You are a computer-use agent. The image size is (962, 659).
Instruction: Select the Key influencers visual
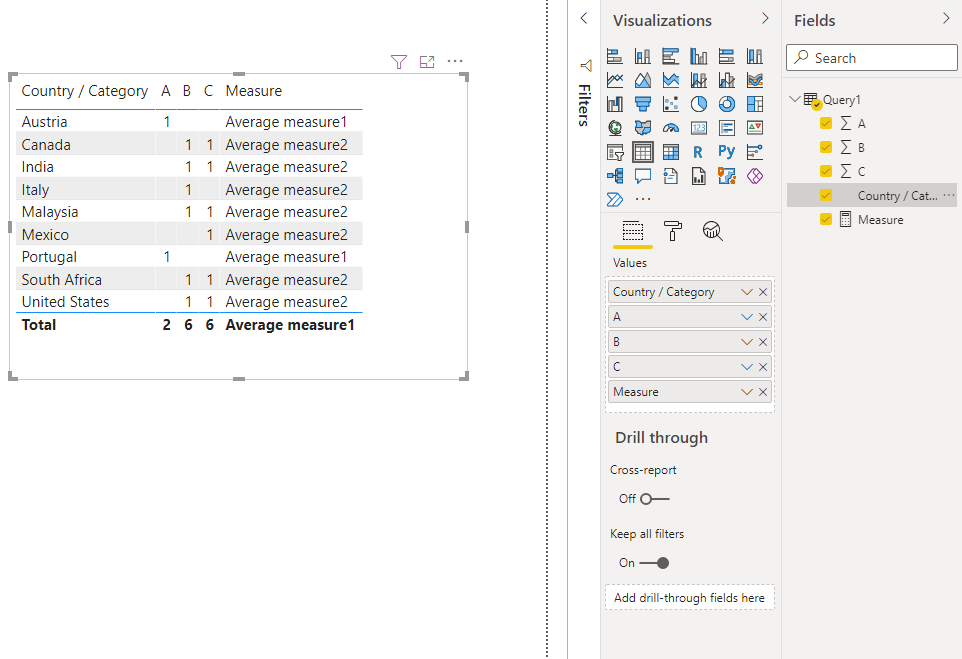[755, 152]
